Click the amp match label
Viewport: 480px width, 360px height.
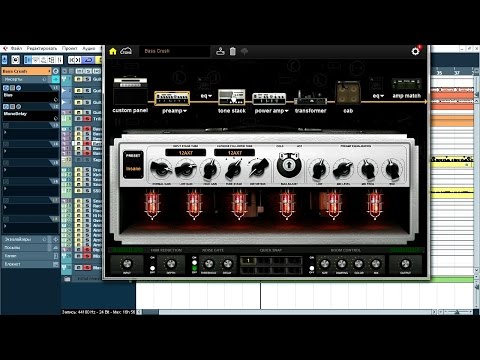[x=406, y=96]
